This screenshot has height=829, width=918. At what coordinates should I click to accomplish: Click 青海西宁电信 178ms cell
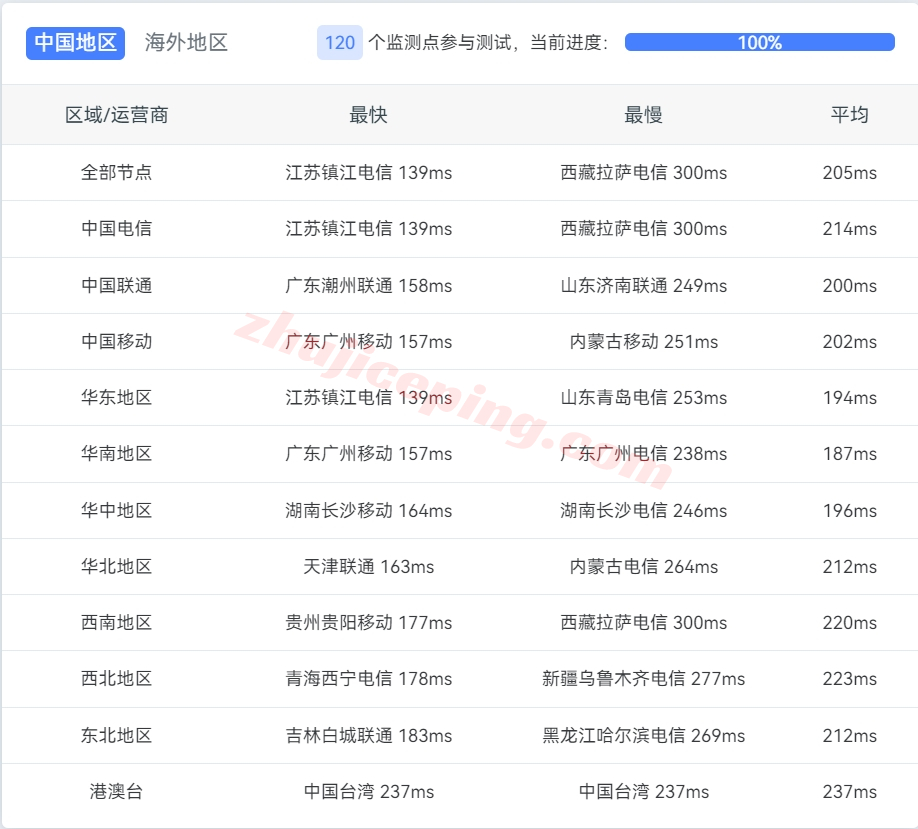pos(368,679)
